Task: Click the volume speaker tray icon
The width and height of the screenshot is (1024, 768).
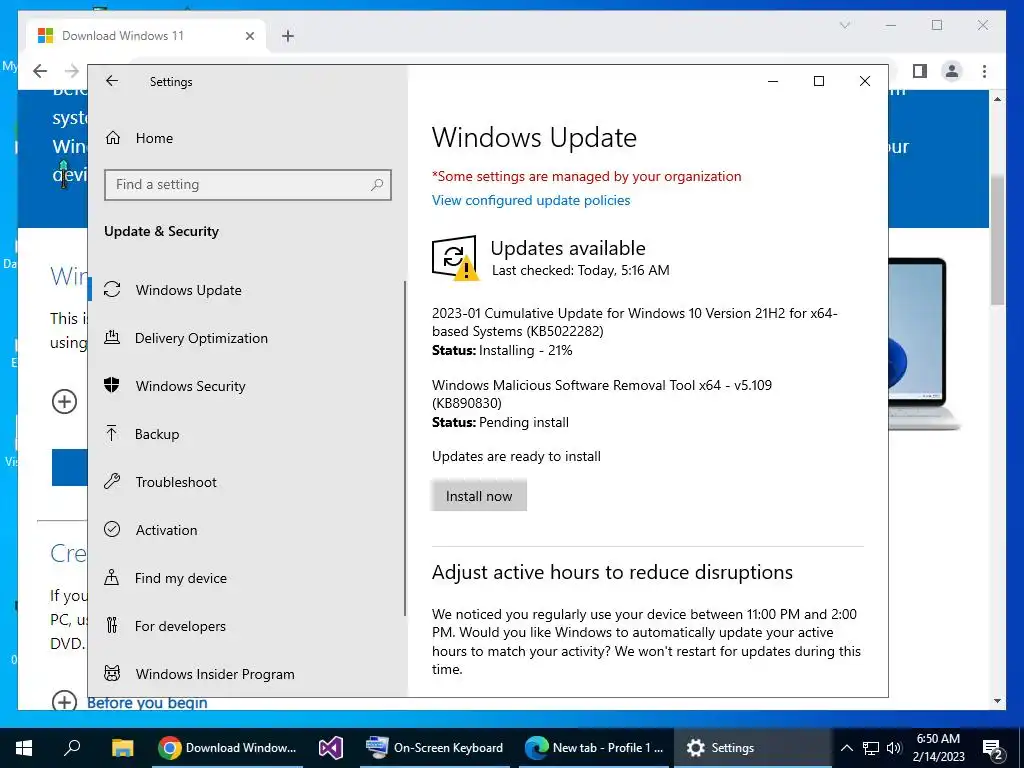Action: point(894,748)
